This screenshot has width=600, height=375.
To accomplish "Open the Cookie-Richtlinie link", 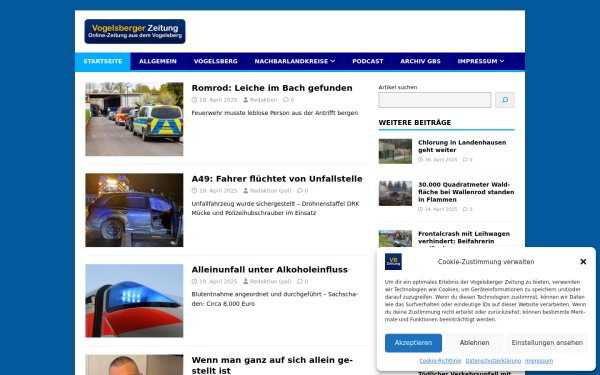I will pos(440,361).
